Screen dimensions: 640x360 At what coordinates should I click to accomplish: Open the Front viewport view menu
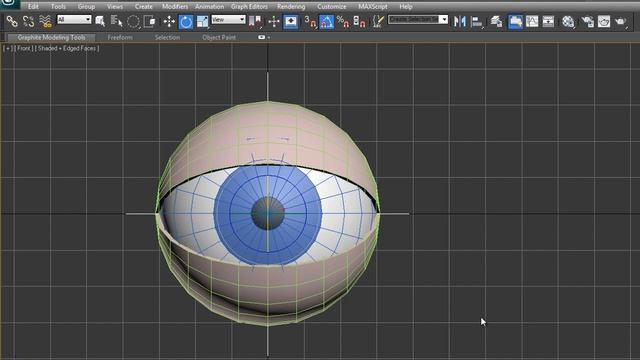coord(24,48)
